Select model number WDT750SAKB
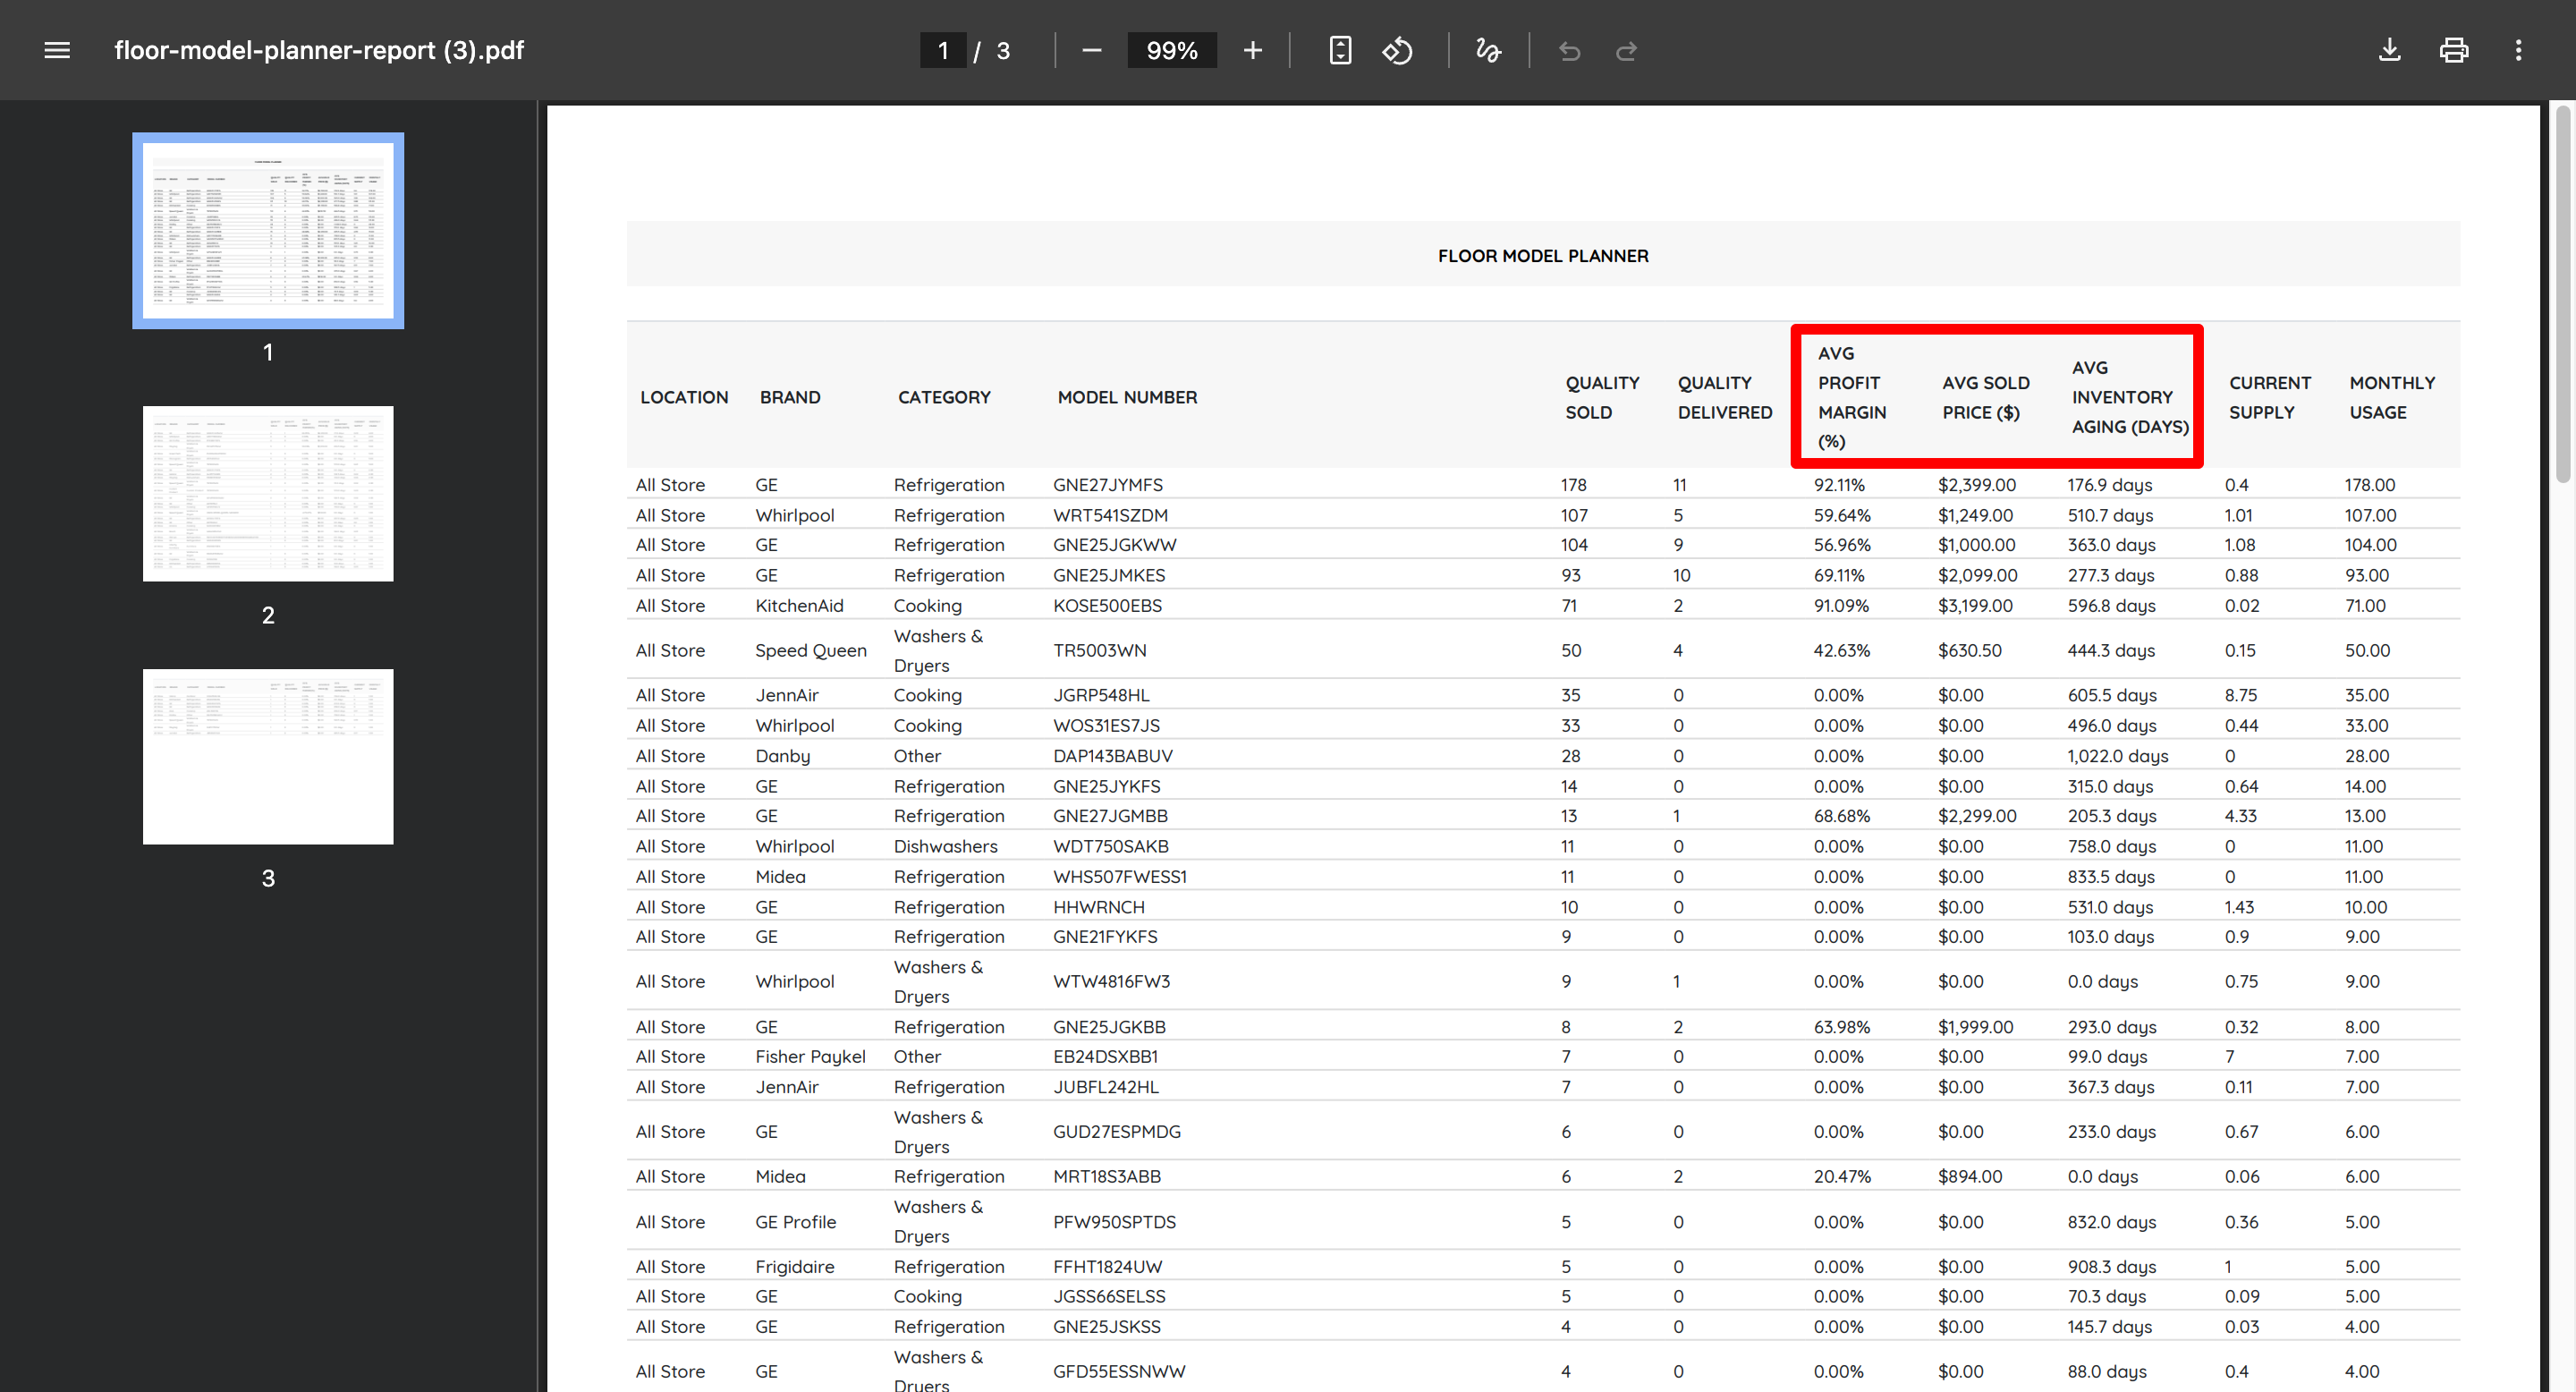Image resolution: width=2576 pixels, height=1392 pixels. click(1111, 847)
